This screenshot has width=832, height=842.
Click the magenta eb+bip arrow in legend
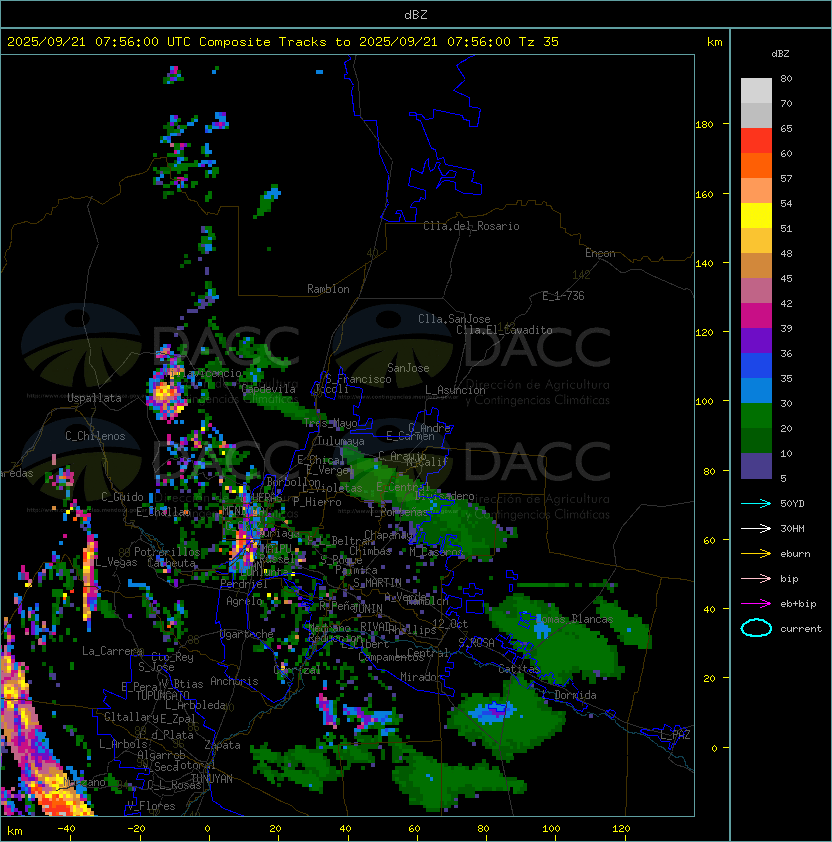(756, 604)
